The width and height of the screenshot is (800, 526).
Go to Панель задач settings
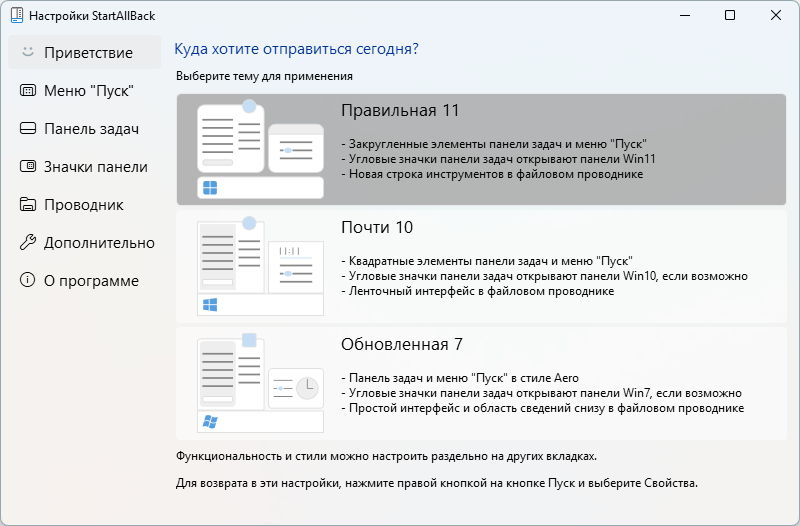pyautogui.click(x=84, y=129)
